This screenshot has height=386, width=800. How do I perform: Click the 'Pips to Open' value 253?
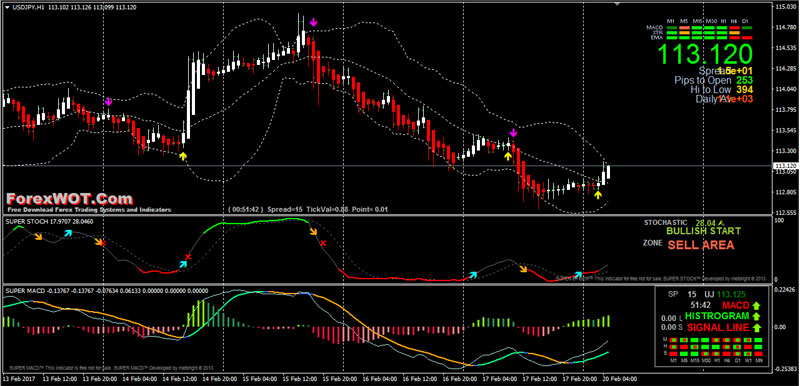745,80
